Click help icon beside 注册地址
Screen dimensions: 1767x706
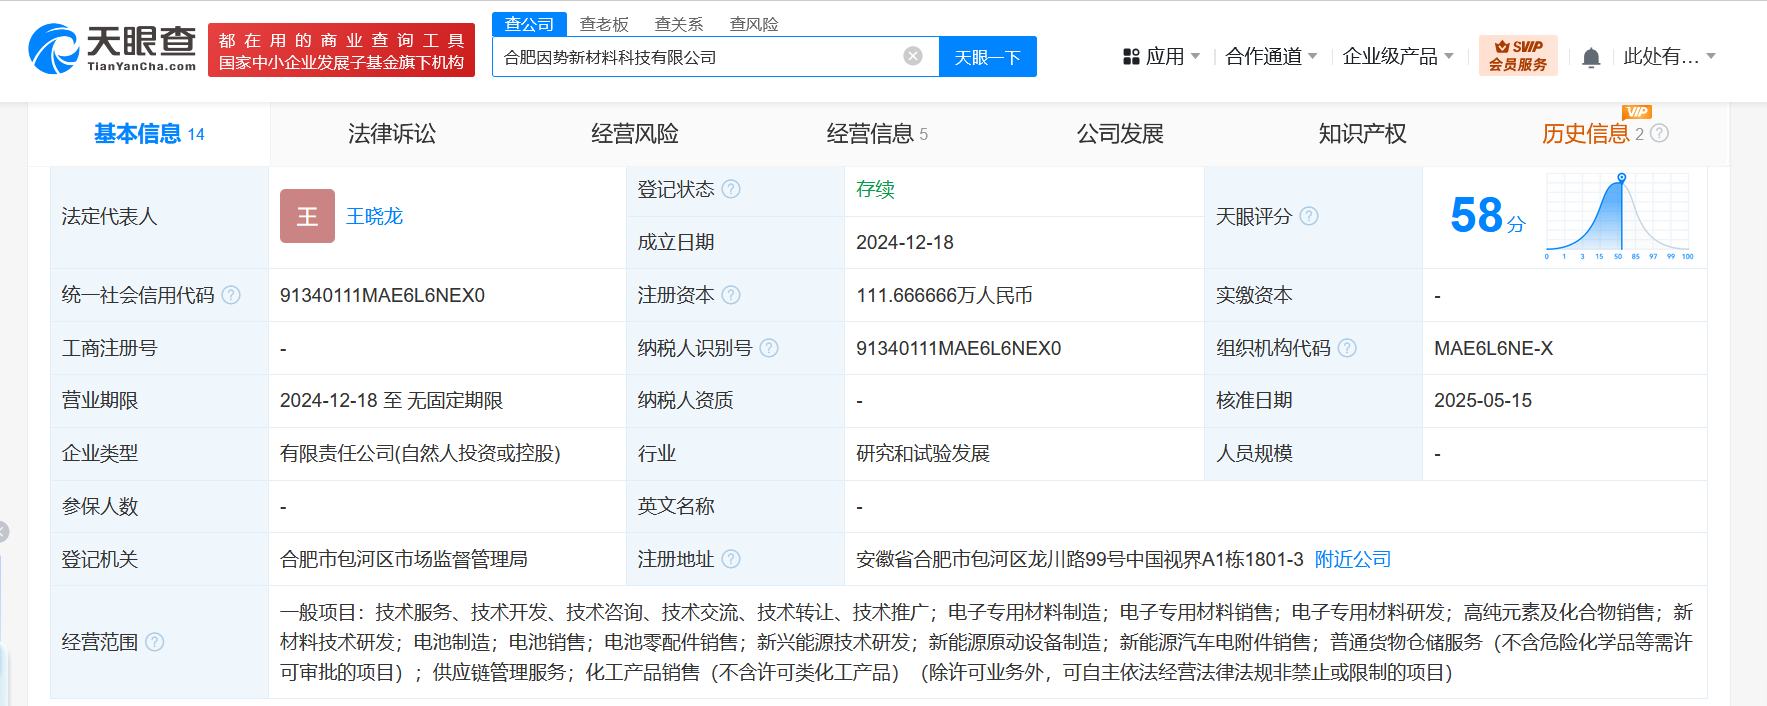[731, 559]
